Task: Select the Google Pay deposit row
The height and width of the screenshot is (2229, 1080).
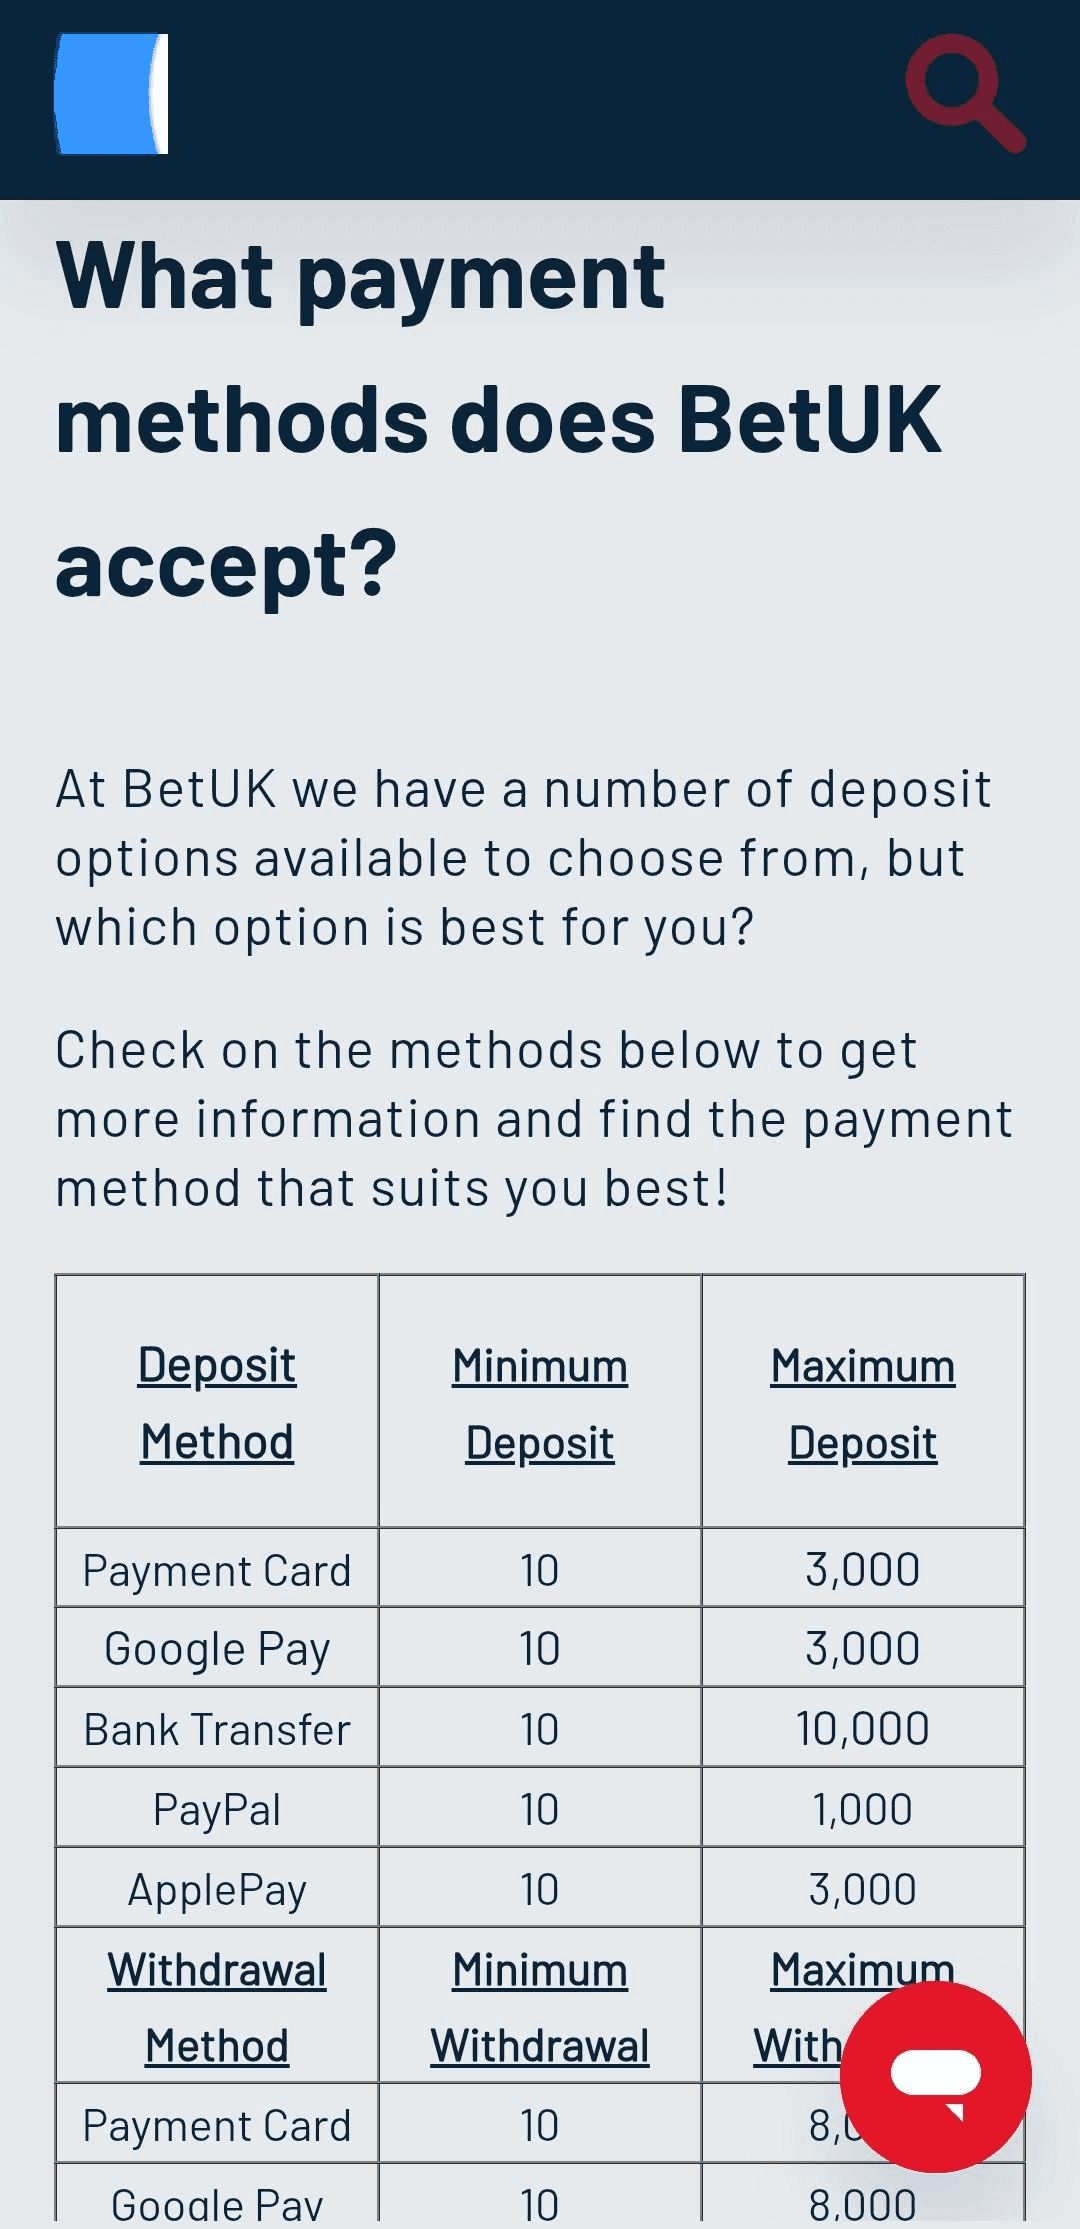Action: (x=217, y=1649)
